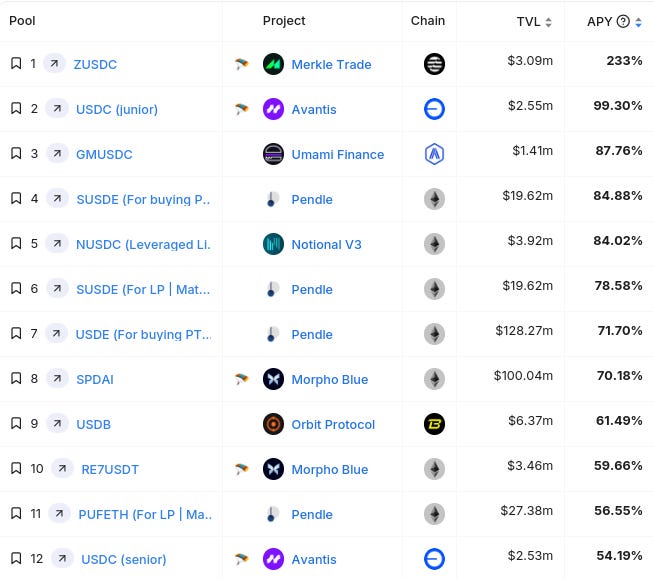Screen dimensions: 654x579
Task: Click the Arbitrum chain icon in GMUSDC row
Action: (434, 154)
